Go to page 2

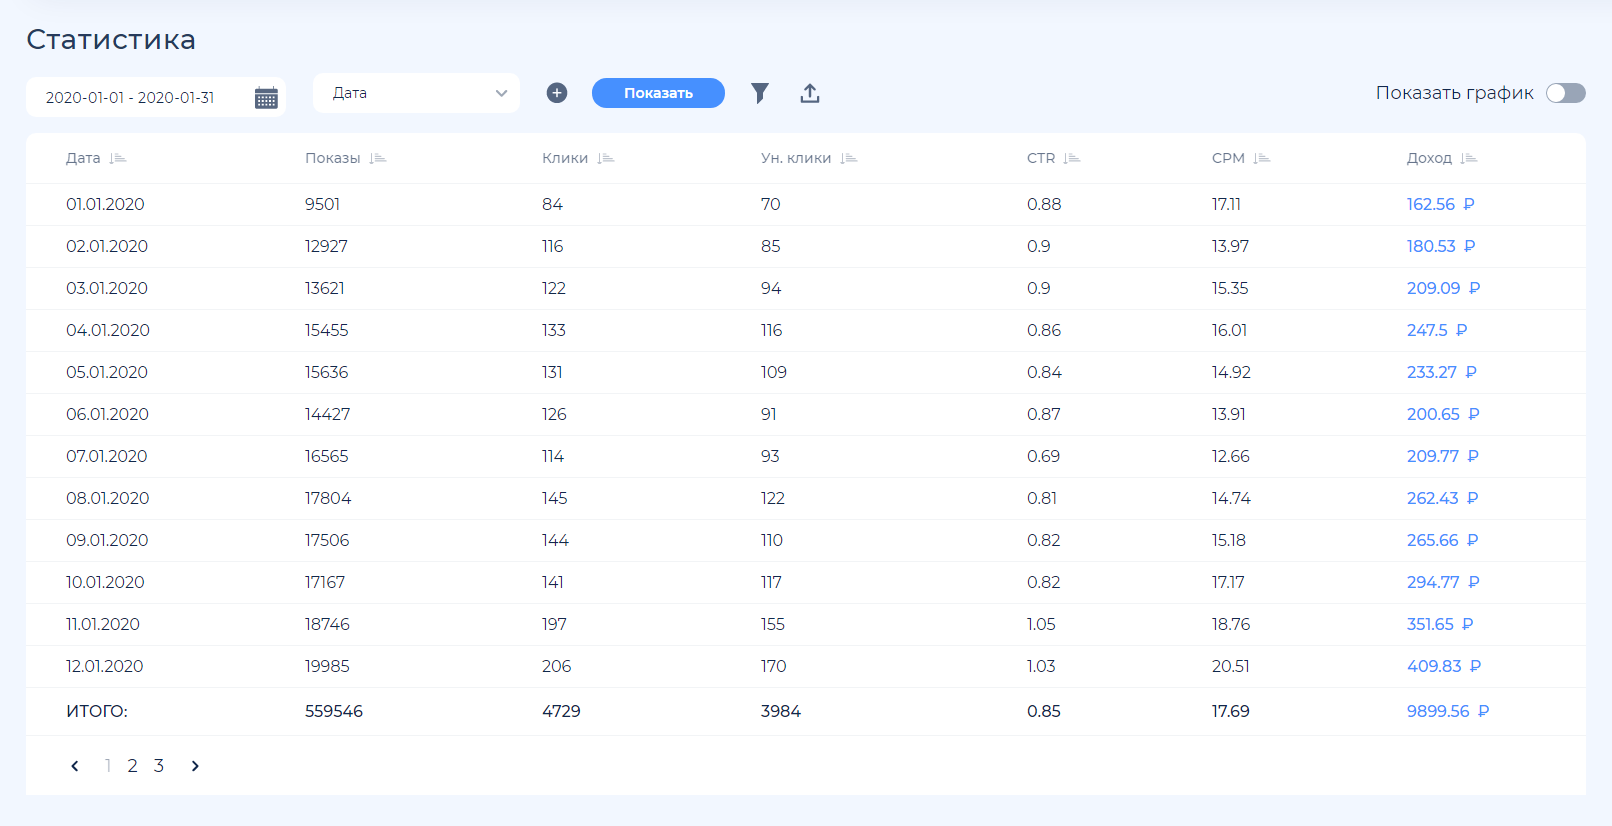[132, 766]
